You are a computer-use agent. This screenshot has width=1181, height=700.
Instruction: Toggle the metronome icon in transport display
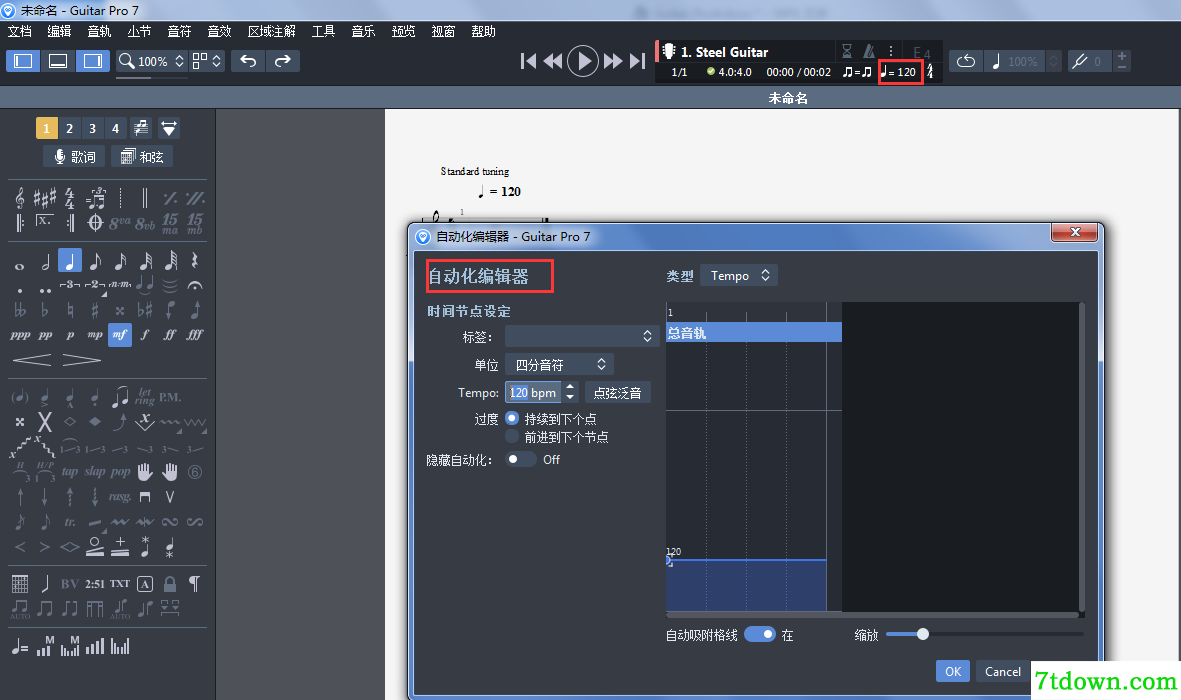click(x=868, y=51)
